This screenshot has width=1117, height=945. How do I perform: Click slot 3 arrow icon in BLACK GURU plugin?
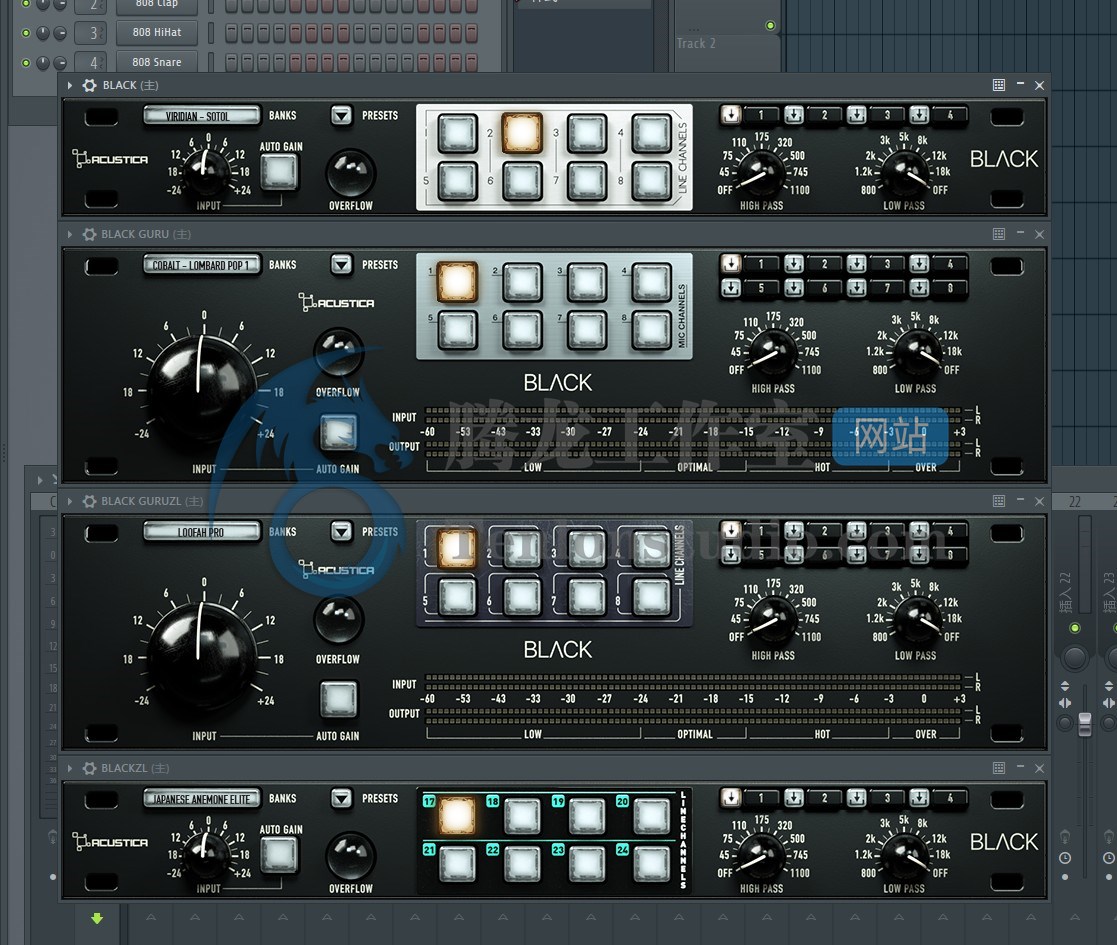pyautogui.click(x=856, y=263)
